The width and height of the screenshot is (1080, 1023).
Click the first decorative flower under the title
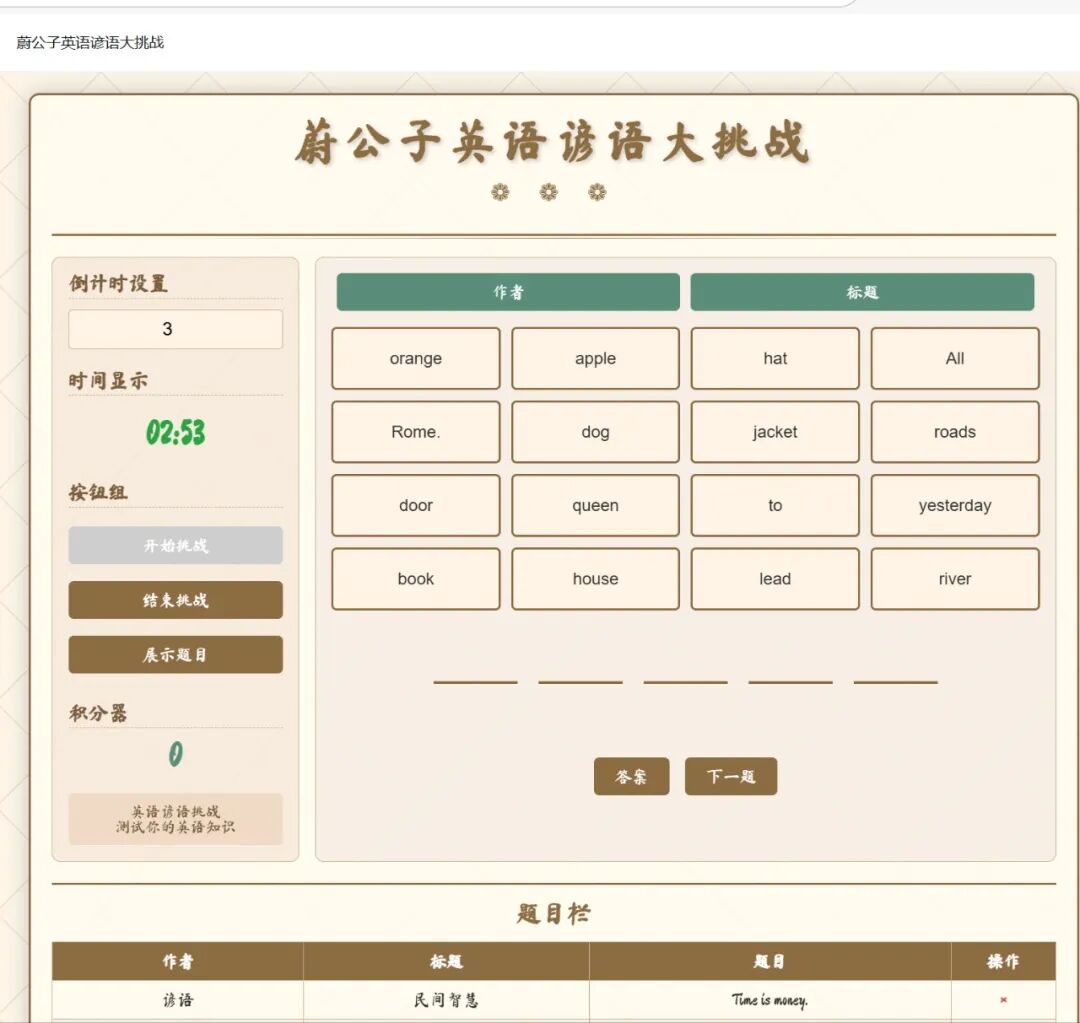click(499, 191)
